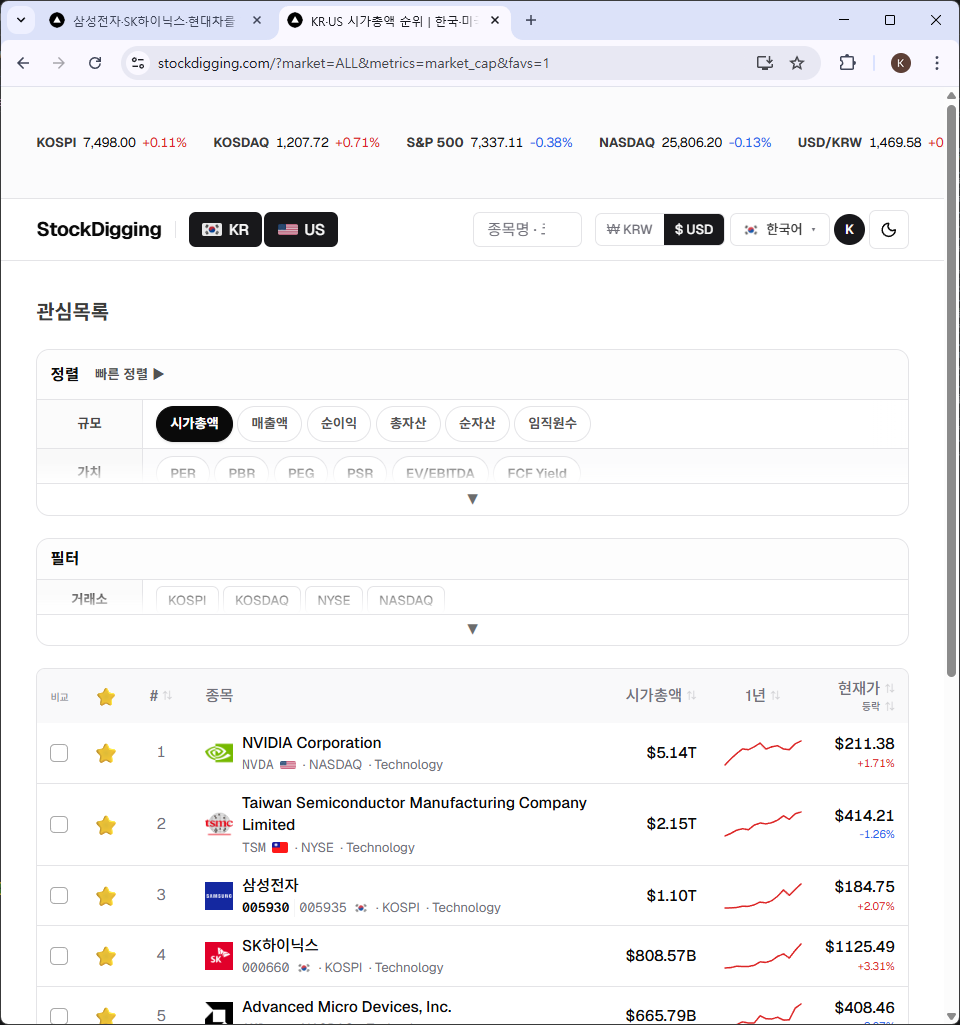
Task: Select the 임직원수 sort chip
Action: pos(552,424)
